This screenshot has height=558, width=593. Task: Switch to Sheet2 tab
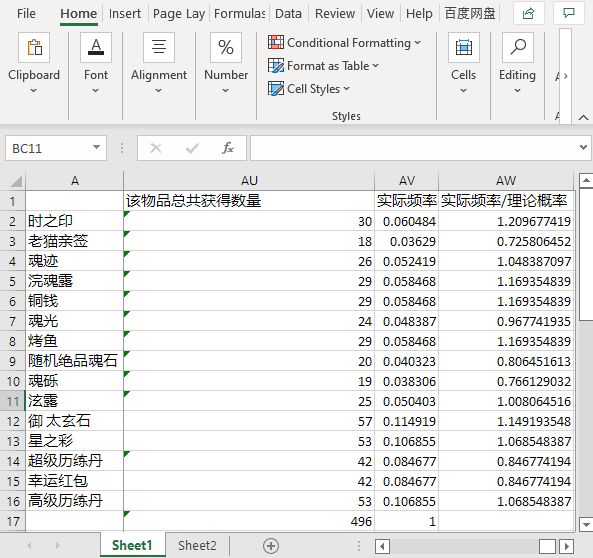pyautogui.click(x=197, y=546)
